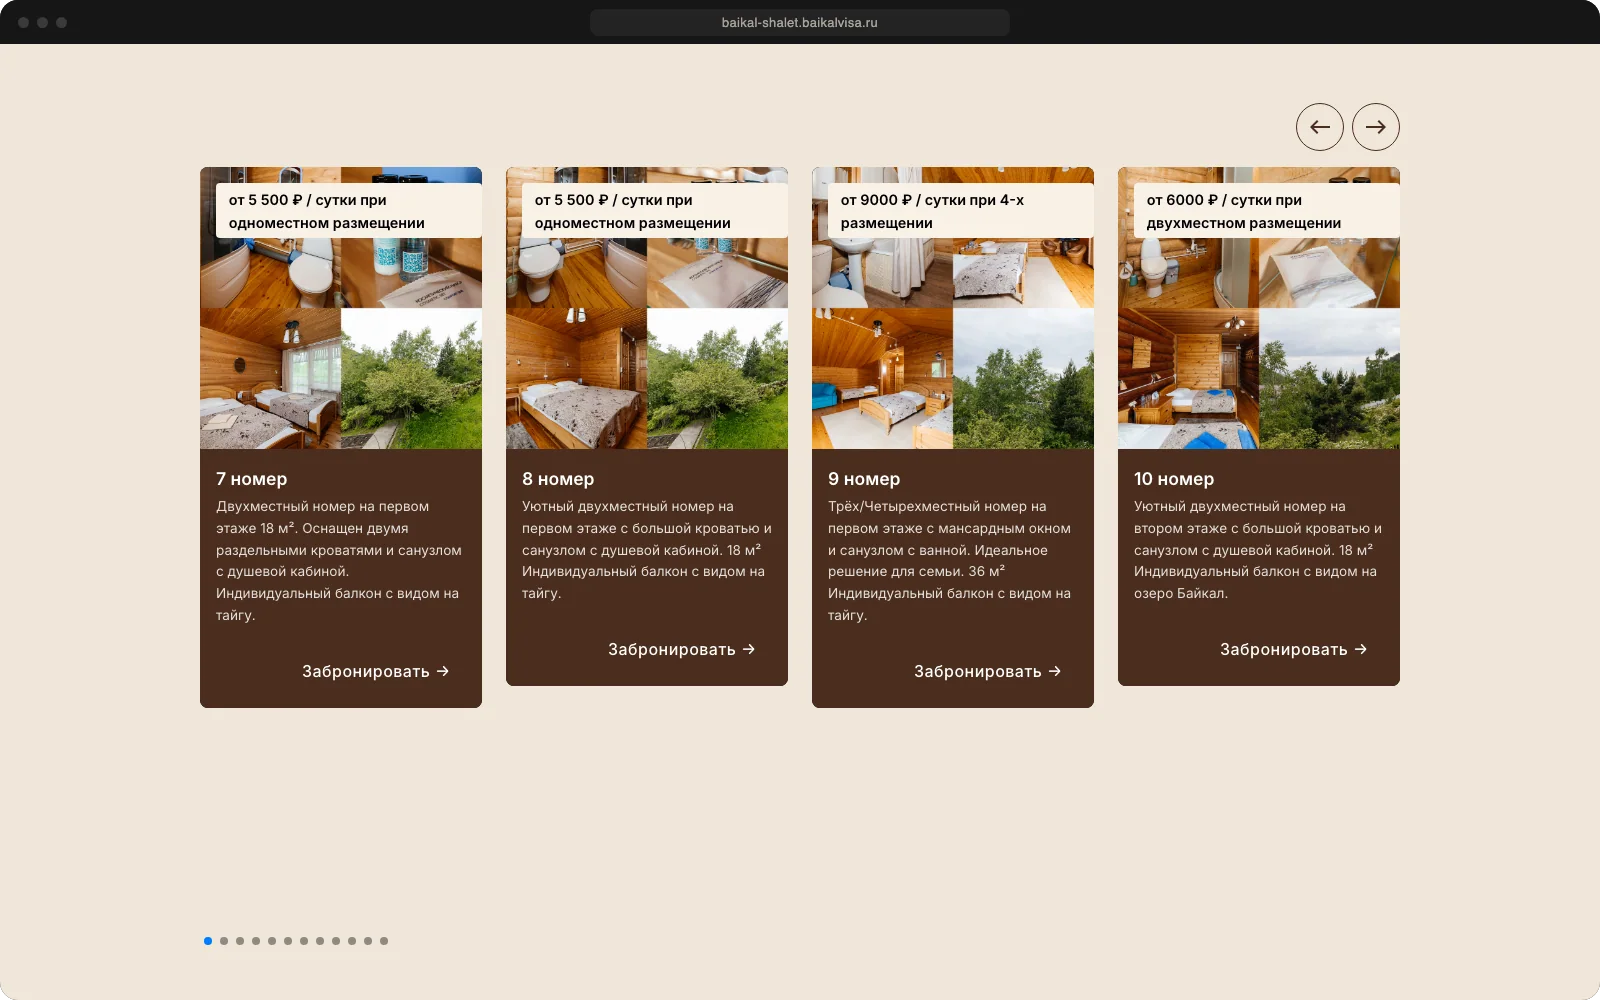The height and width of the screenshot is (1000, 1600).
Task: Click the '7 номер' card title
Action: pyautogui.click(x=251, y=479)
